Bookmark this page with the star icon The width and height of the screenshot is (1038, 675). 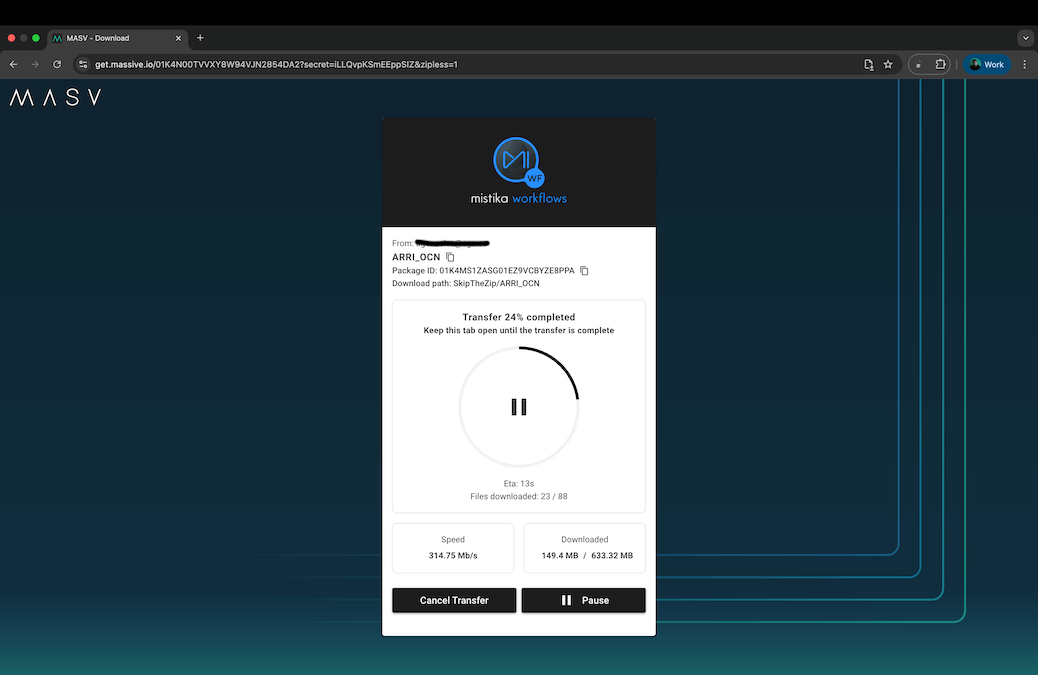[888, 64]
